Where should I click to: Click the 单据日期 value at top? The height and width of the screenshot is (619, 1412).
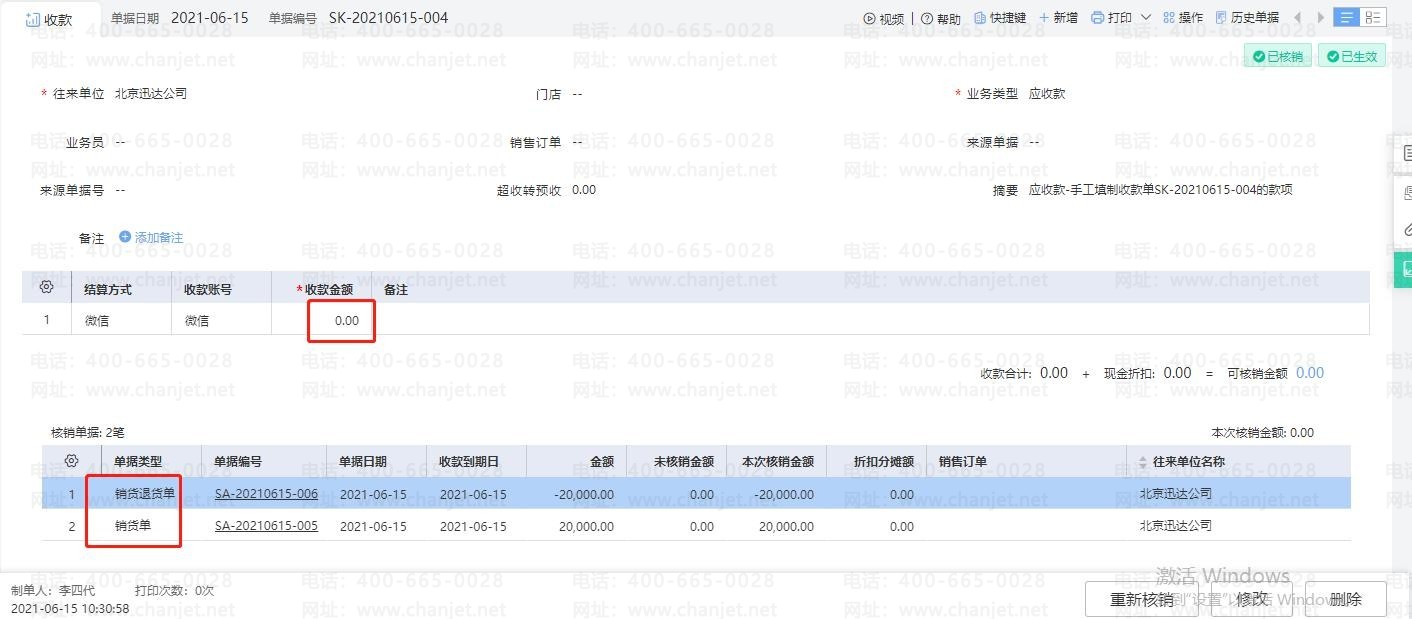coord(210,18)
